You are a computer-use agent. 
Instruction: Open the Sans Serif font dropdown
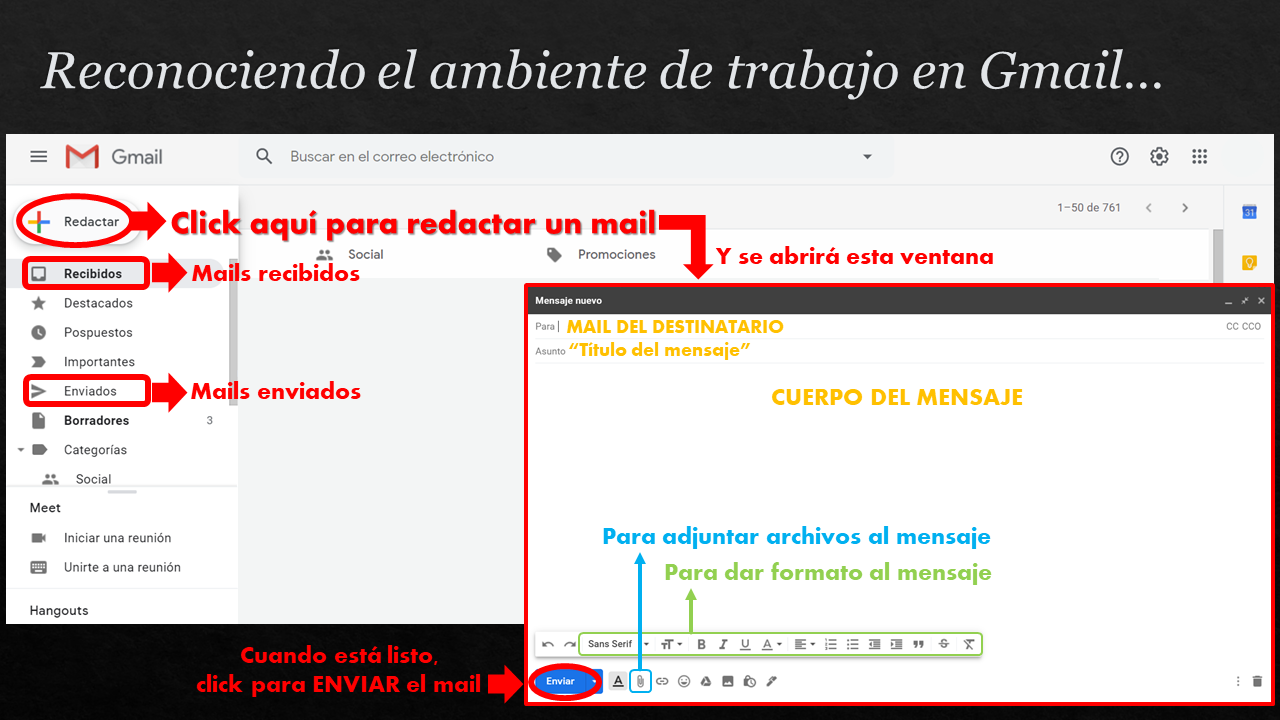618,645
